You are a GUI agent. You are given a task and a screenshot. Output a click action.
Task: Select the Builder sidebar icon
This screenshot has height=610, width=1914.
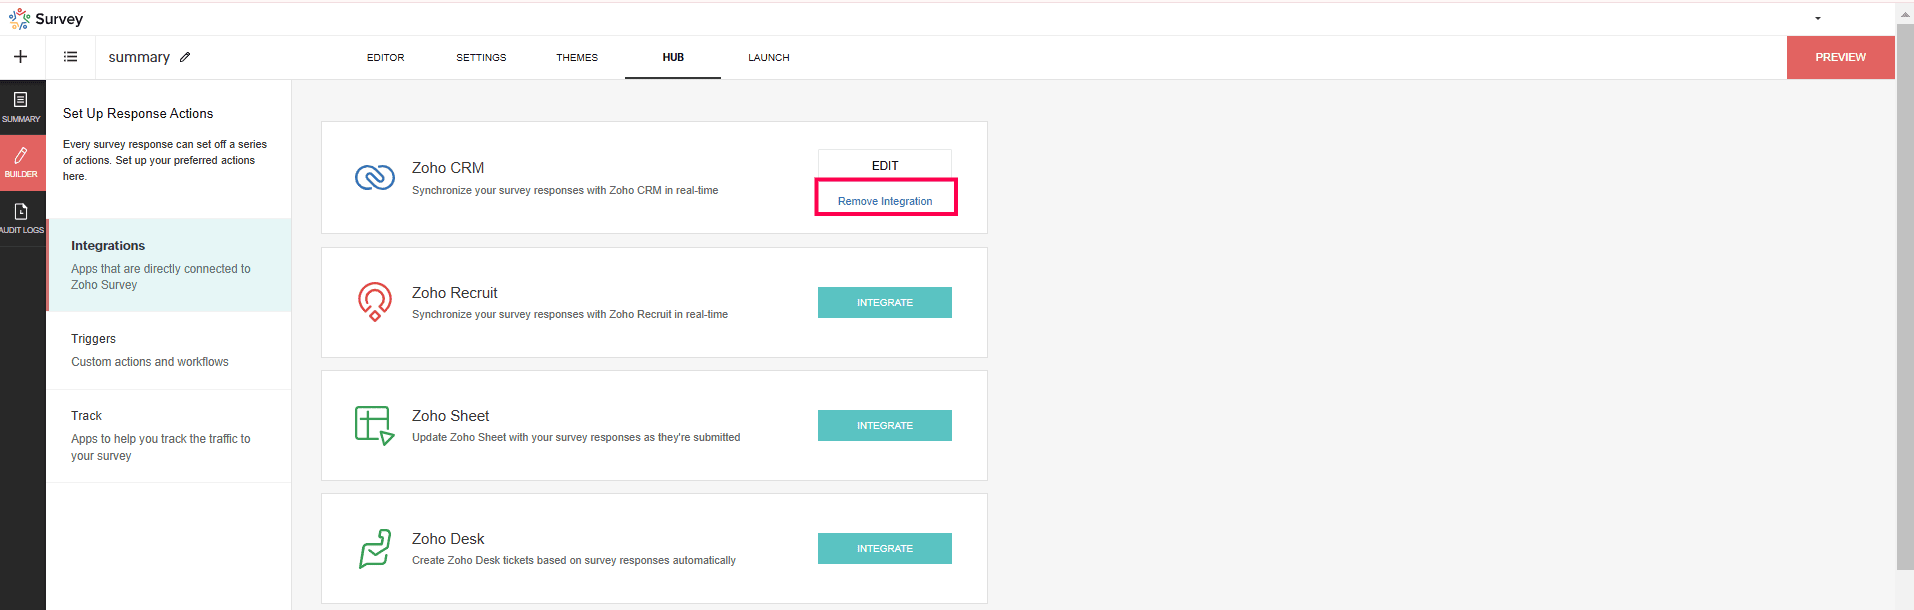click(x=21, y=162)
